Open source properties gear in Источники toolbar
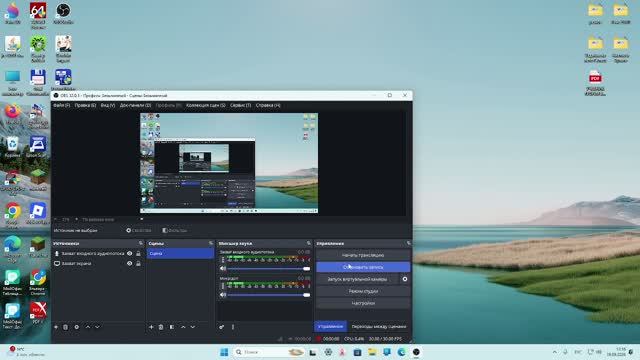640x360 pixels. [77, 327]
